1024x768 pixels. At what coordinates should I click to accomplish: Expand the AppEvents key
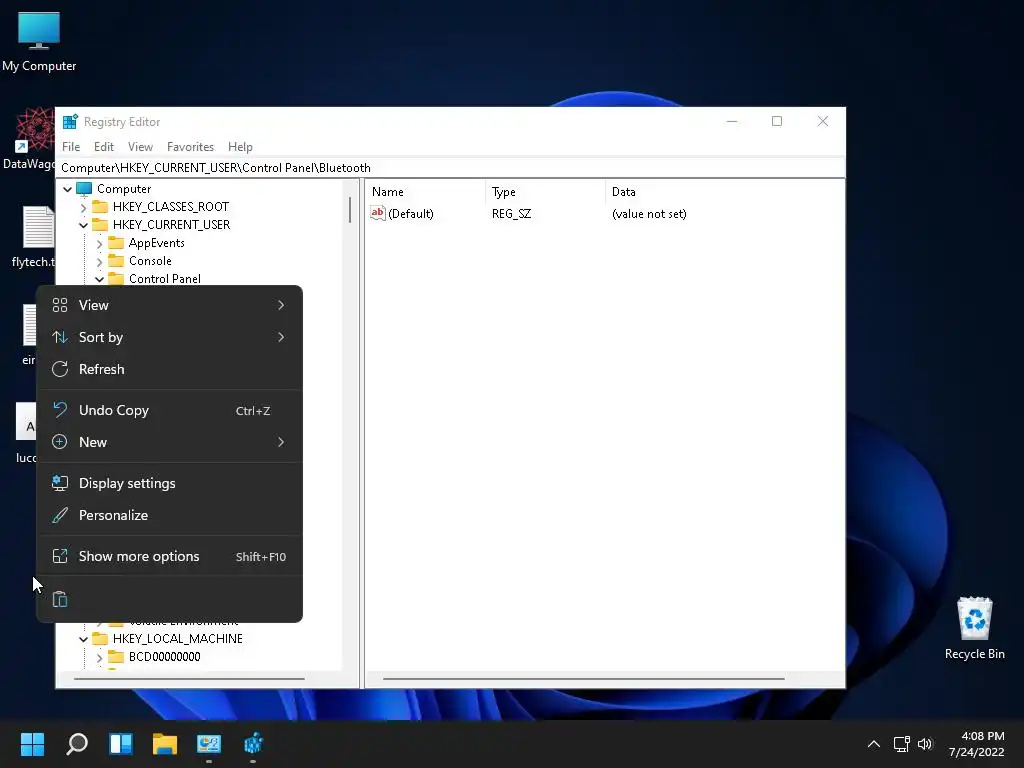99,243
